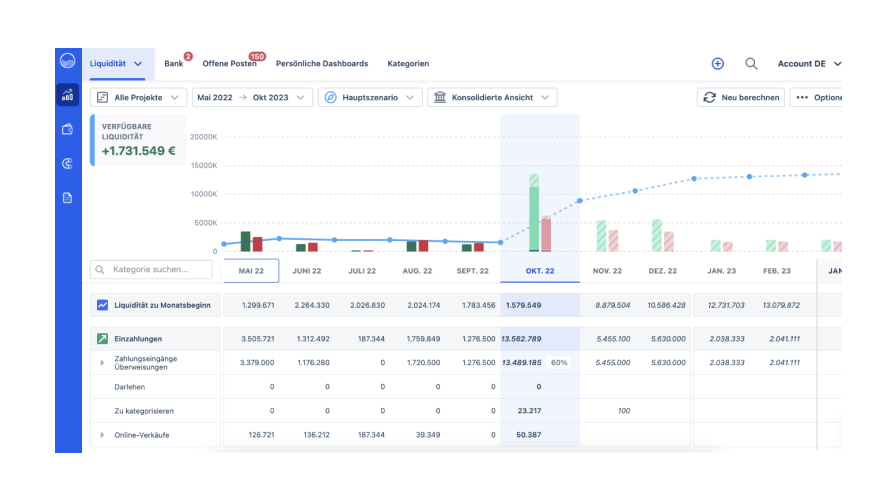The height and width of the screenshot is (500, 895).
Task: Click the app logo in the sidebar
Action: tap(67, 61)
